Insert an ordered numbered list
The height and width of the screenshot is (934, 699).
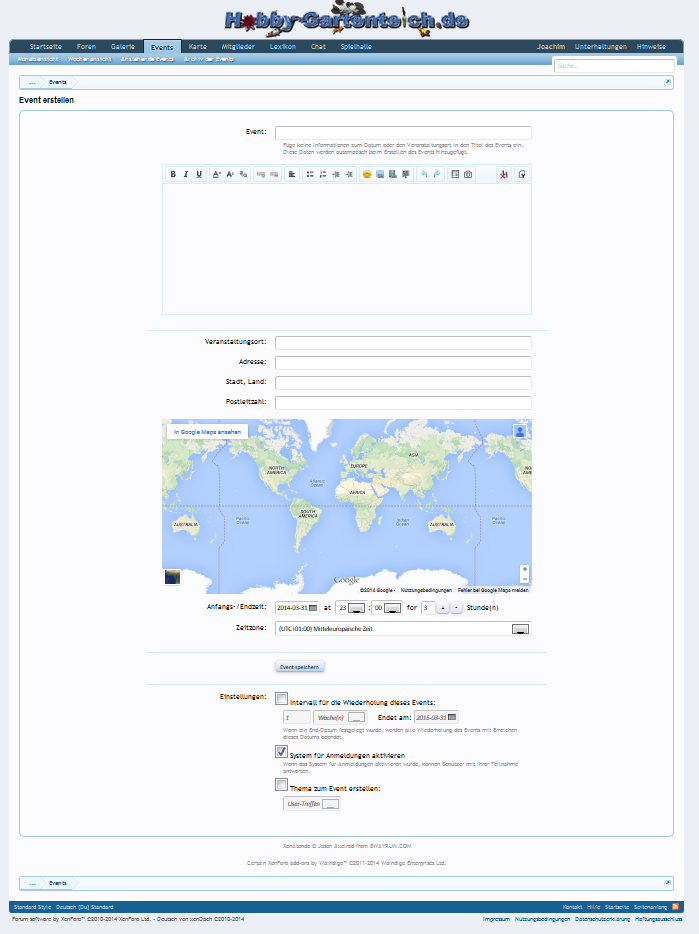(323, 175)
